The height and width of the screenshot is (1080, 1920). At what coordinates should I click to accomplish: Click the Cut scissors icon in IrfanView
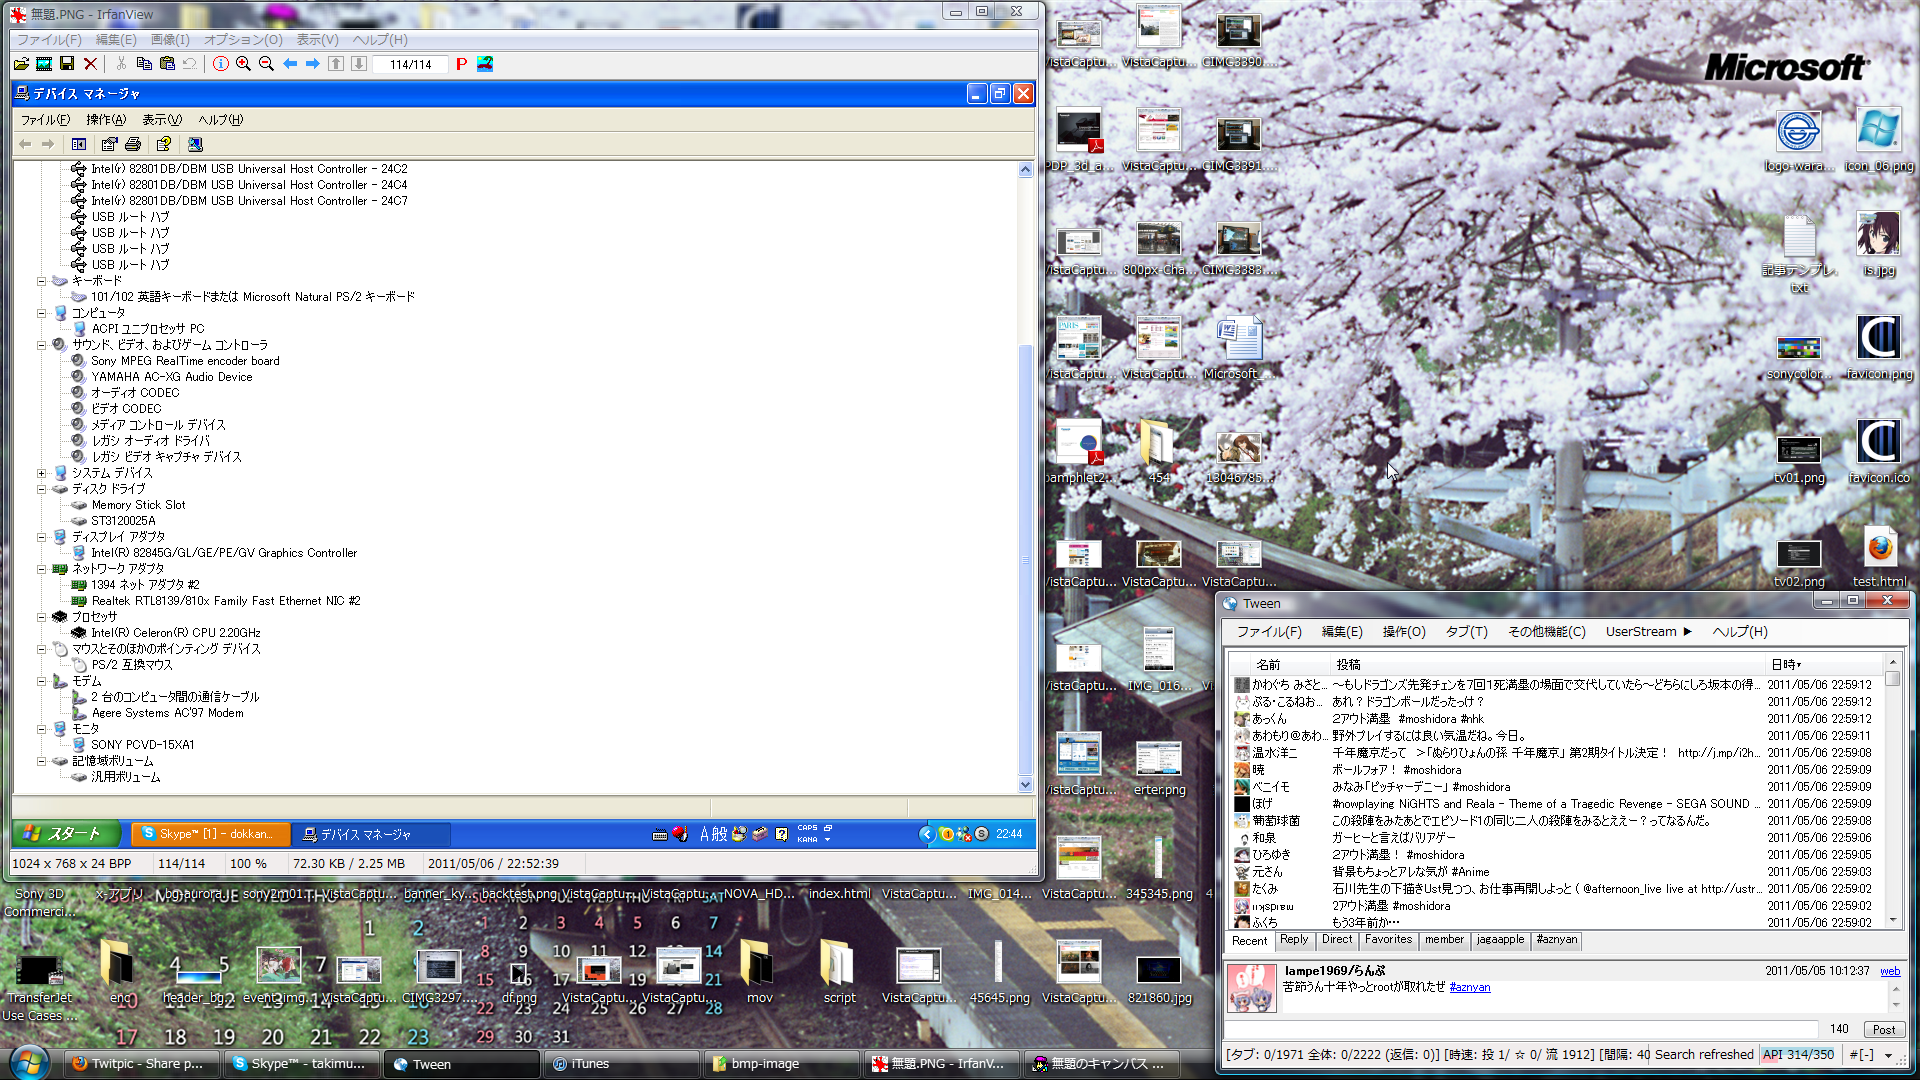[x=121, y=64]
